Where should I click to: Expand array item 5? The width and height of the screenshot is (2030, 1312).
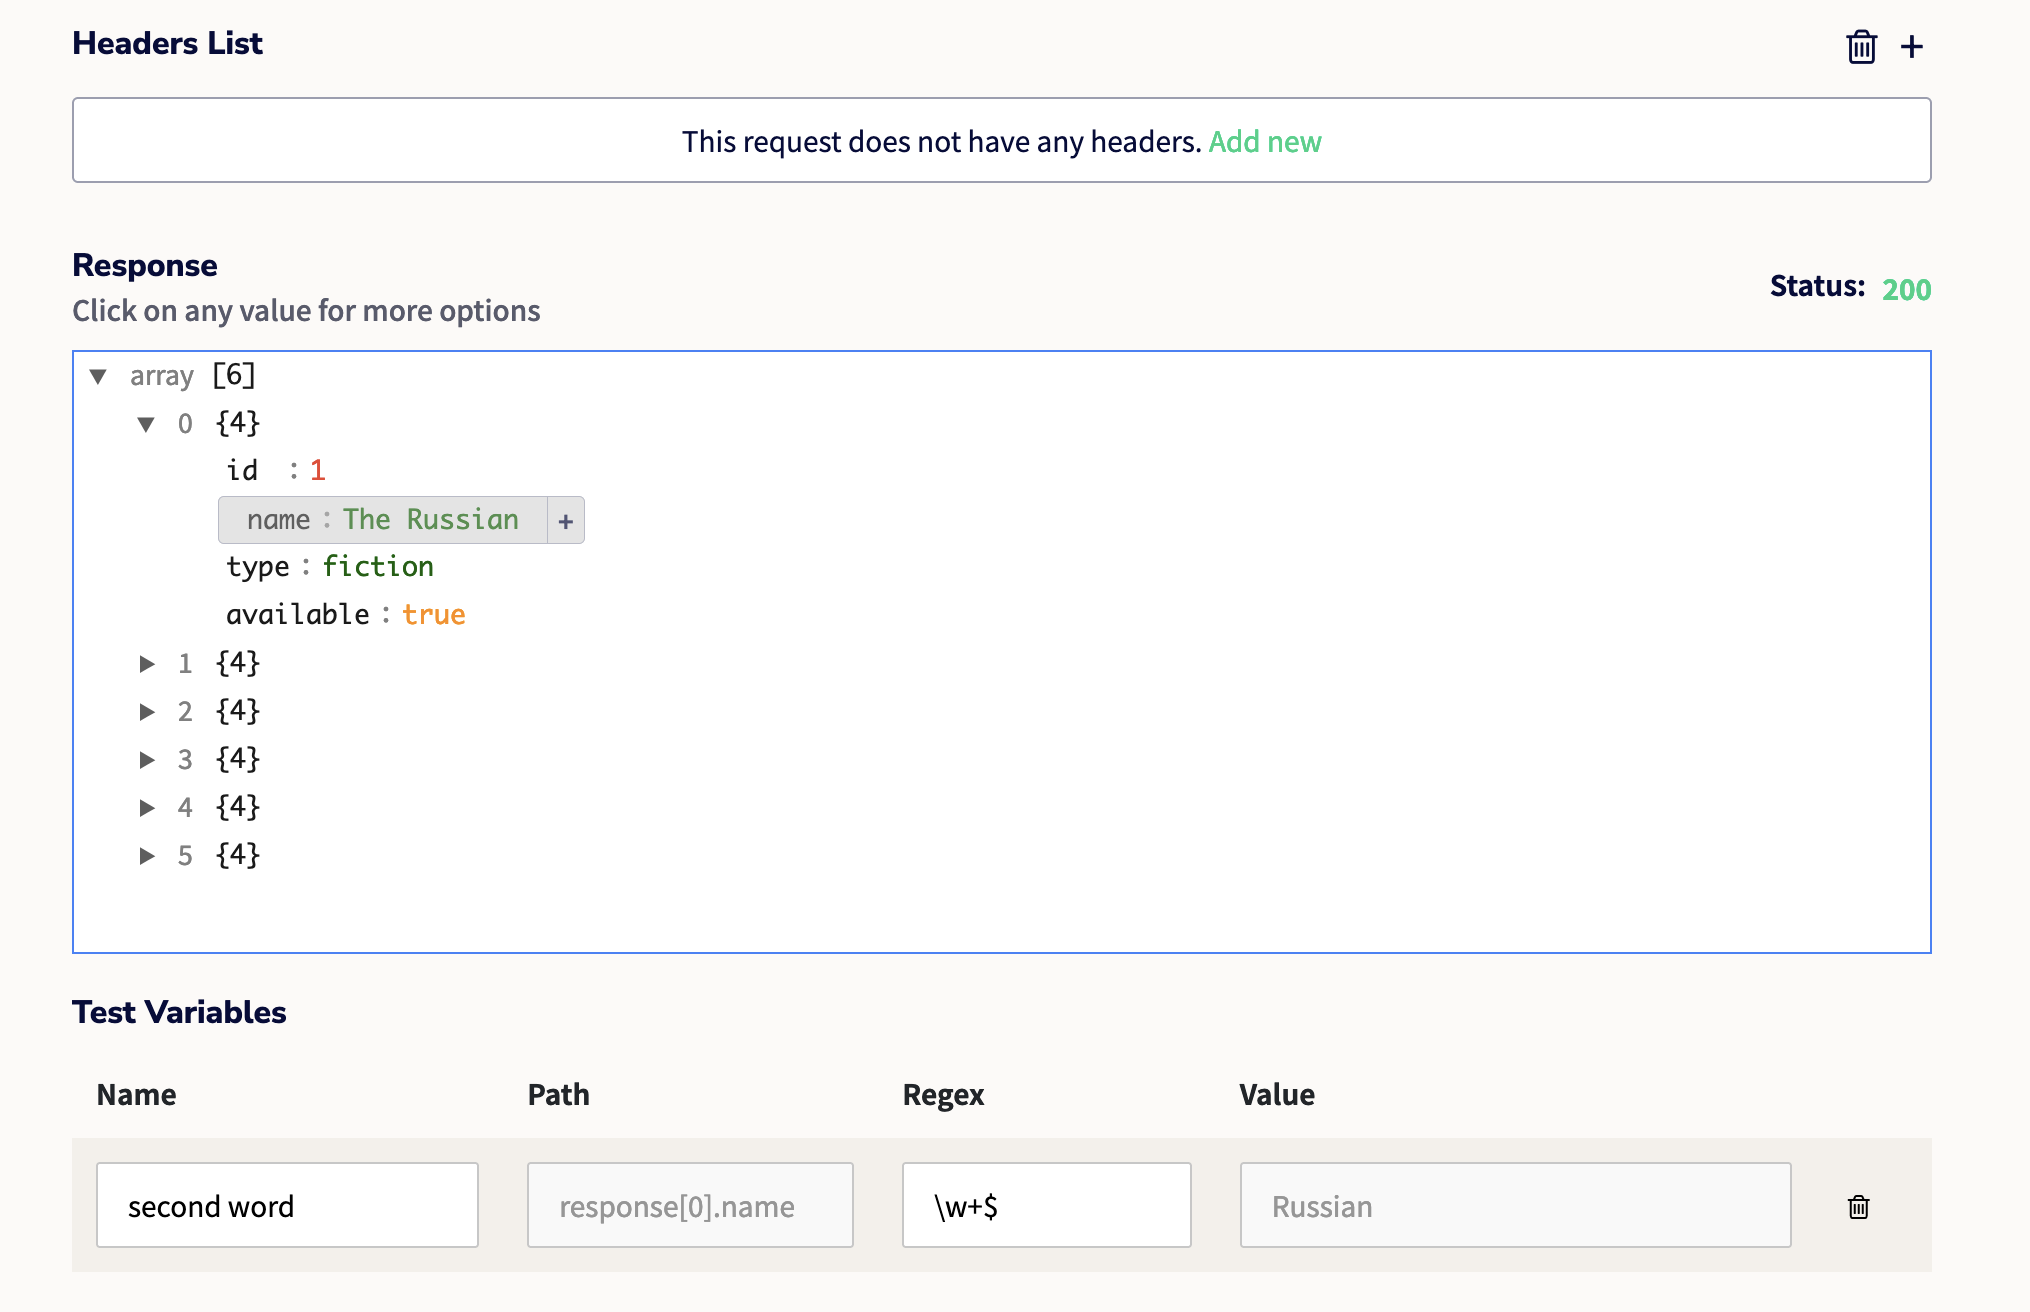(x=147, y=856)
